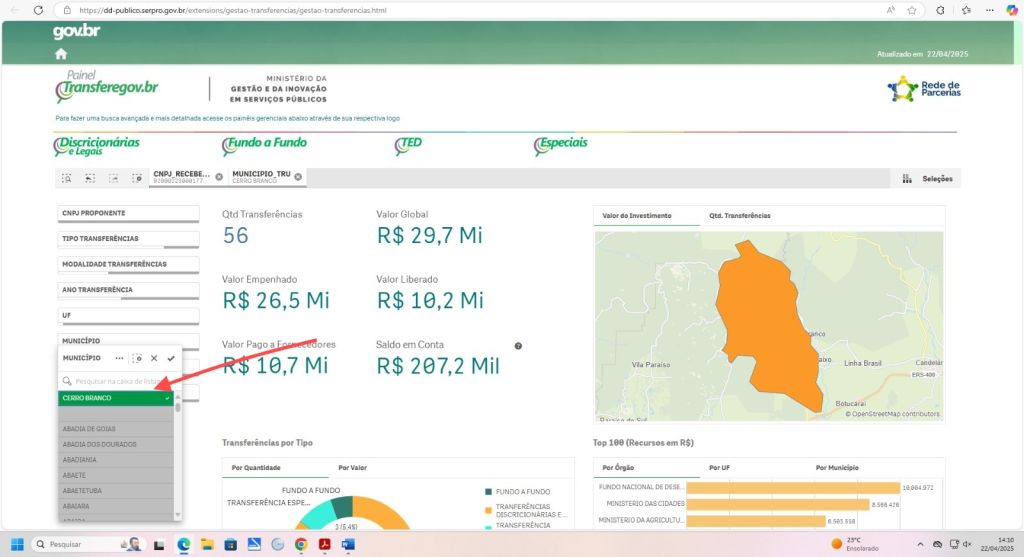Clear all selections icon in selection bar

[137, 178]
